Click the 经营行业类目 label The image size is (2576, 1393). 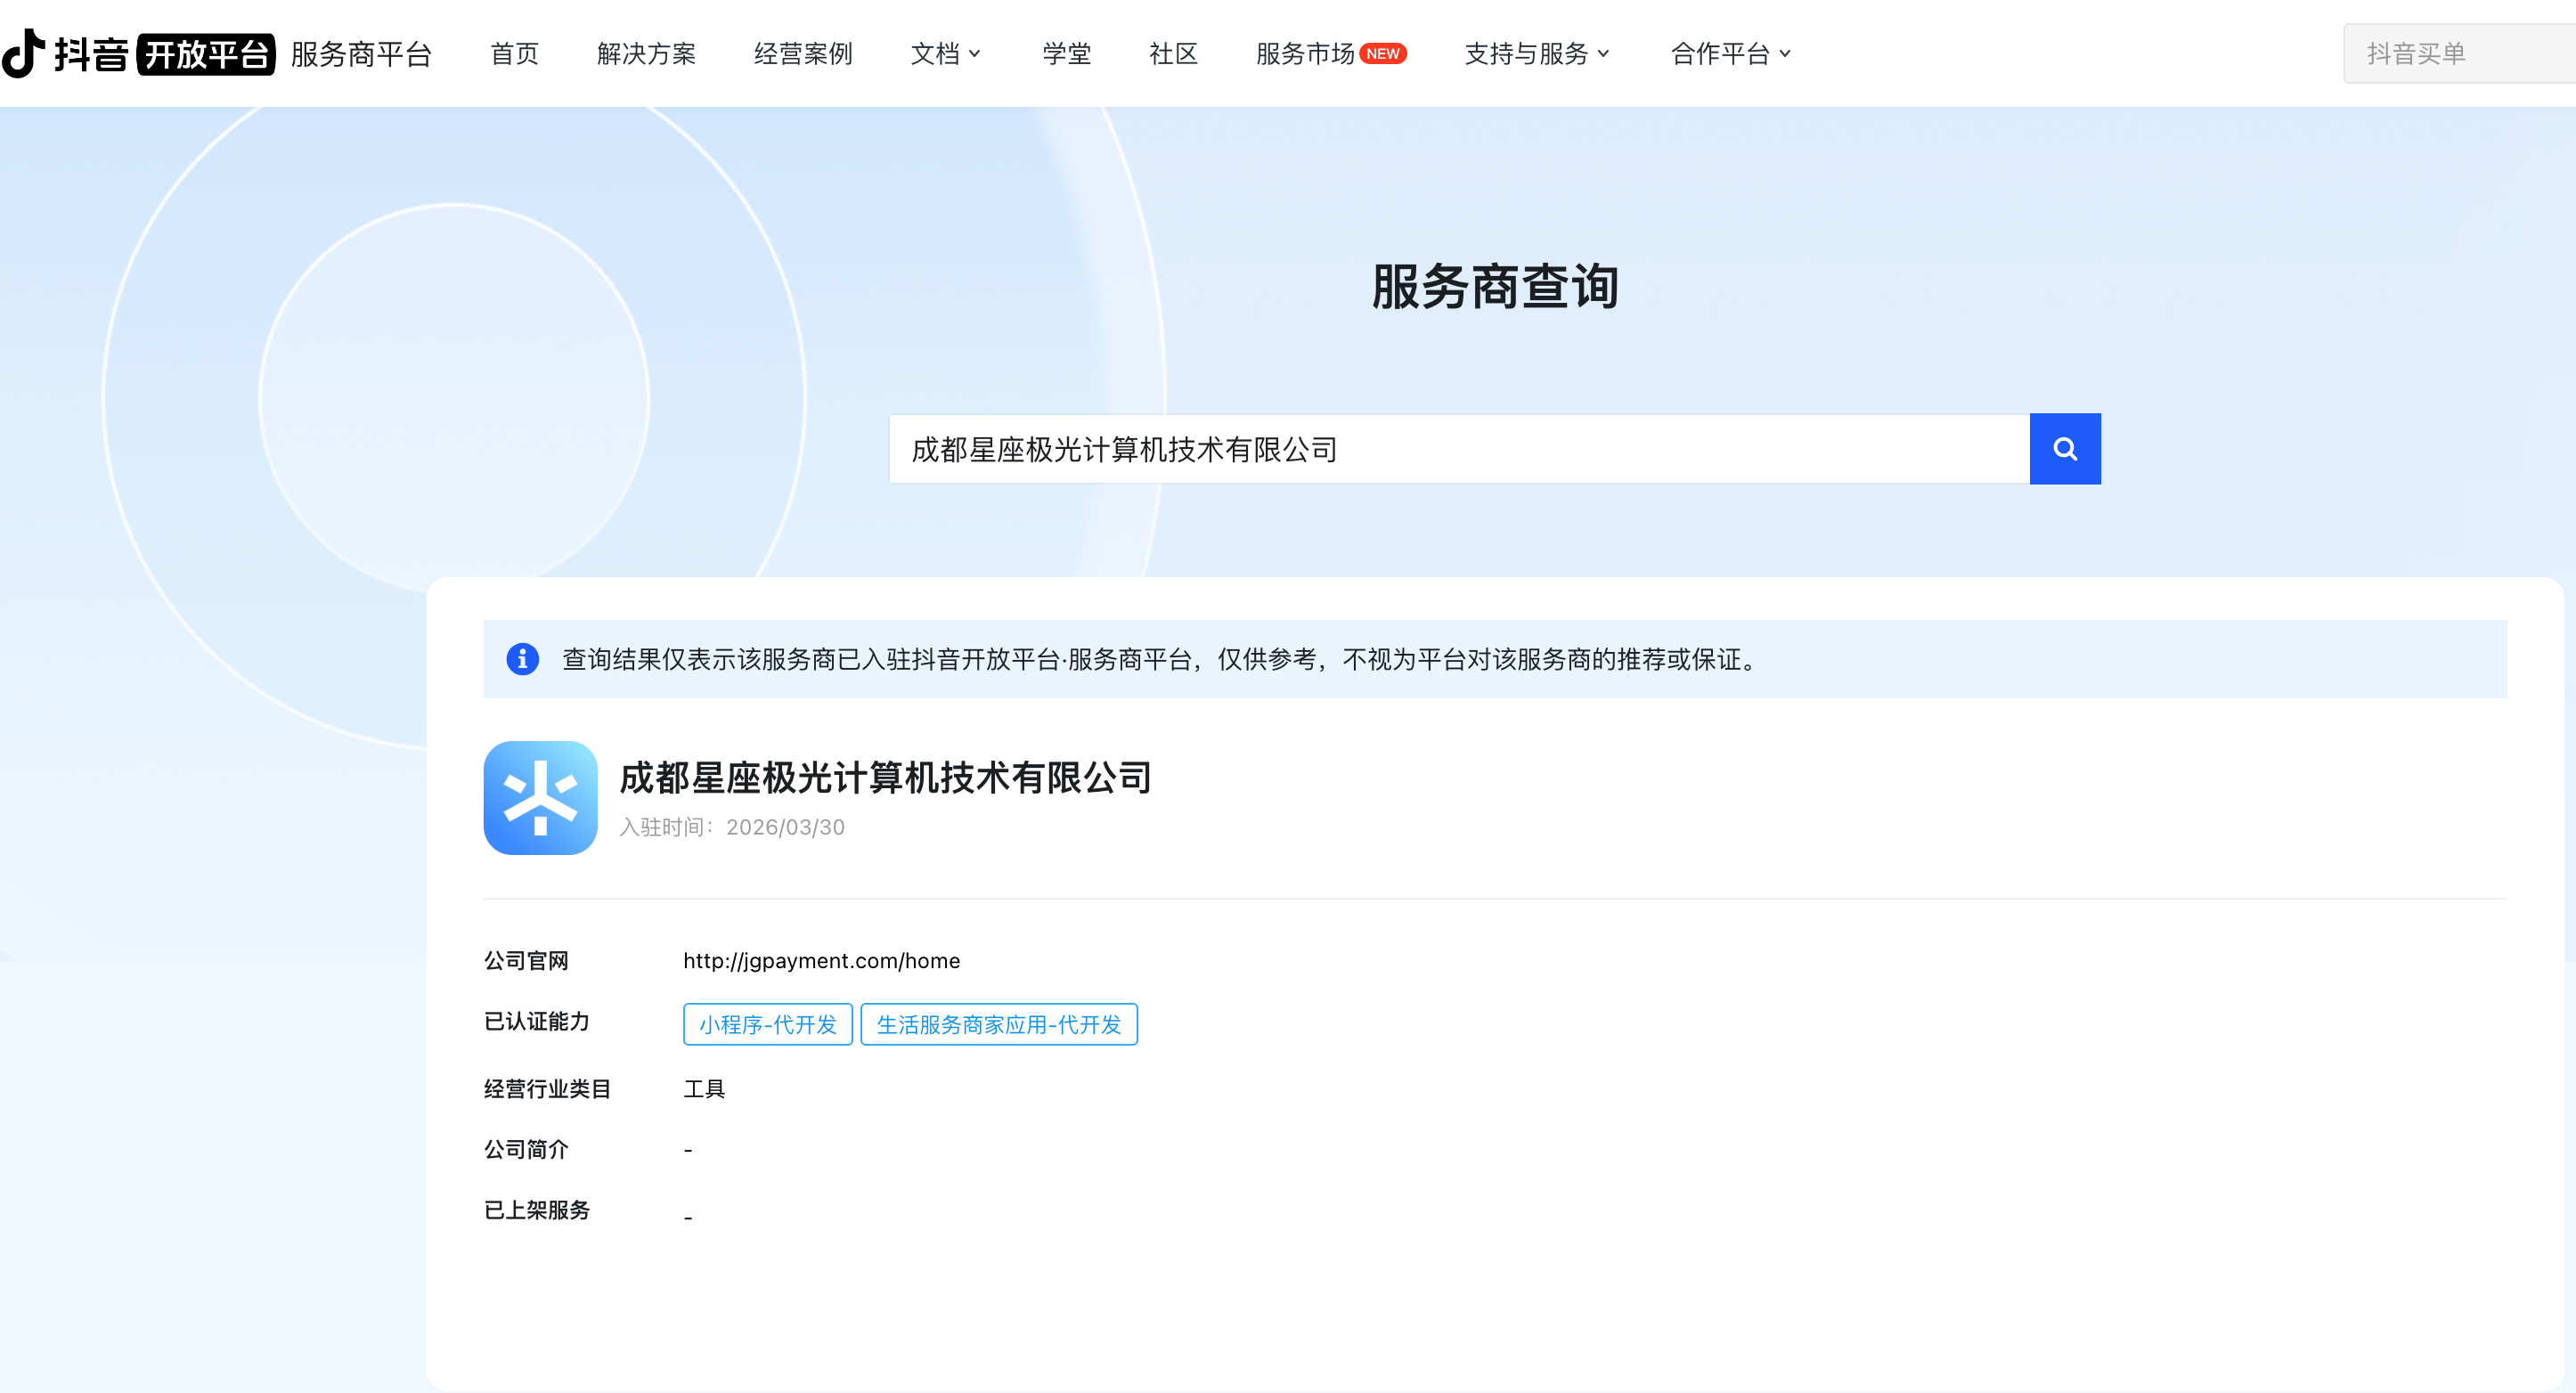pos(547,1088)
